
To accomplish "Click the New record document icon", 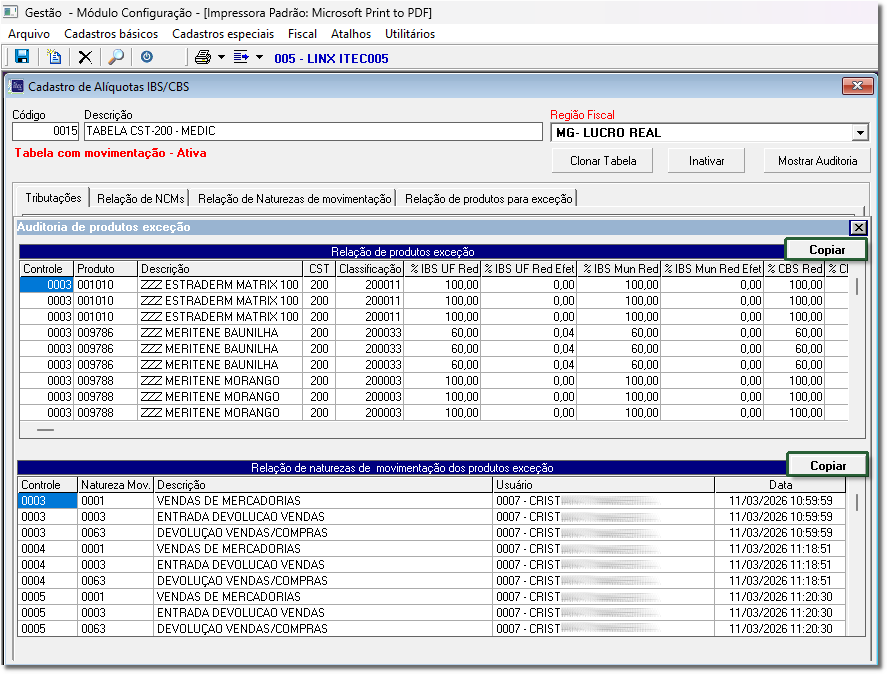I will (55, 58).
